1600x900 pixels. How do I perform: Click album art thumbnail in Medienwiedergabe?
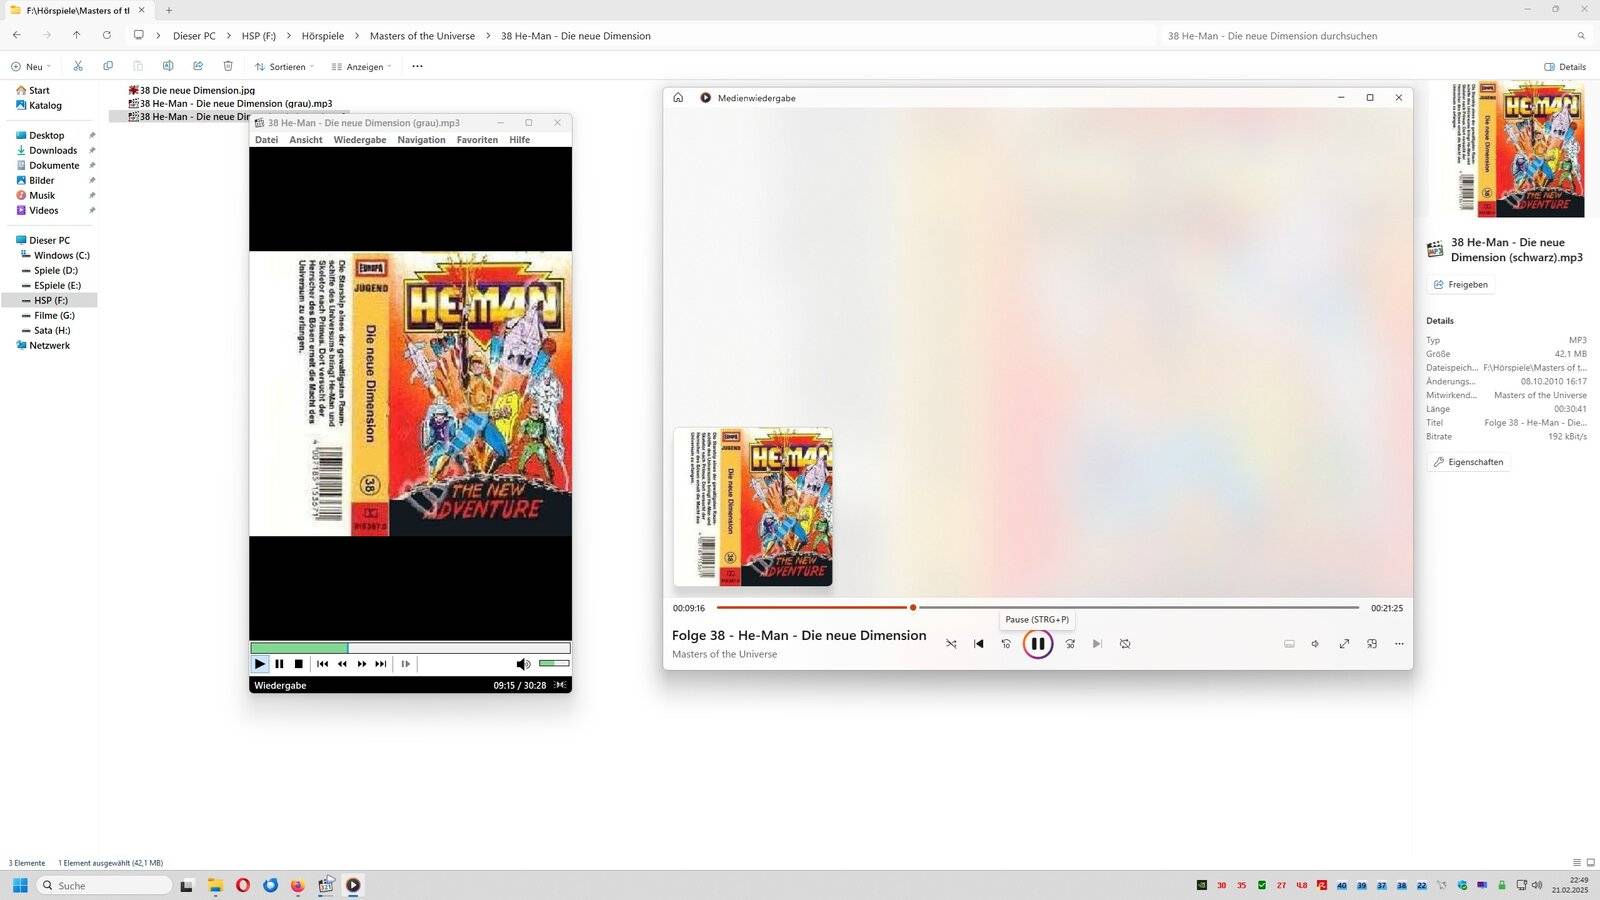(x=753, y=507)
